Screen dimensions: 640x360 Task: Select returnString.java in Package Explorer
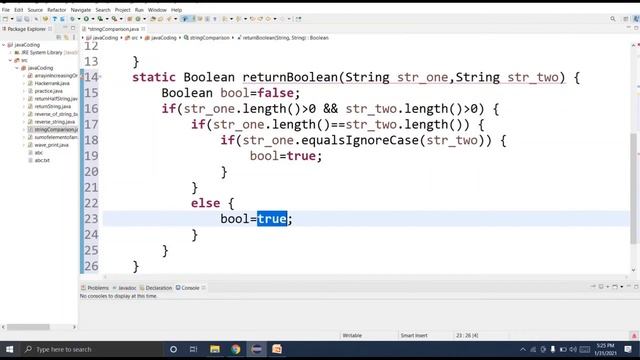pyautogui.click(x=52, y=107)
